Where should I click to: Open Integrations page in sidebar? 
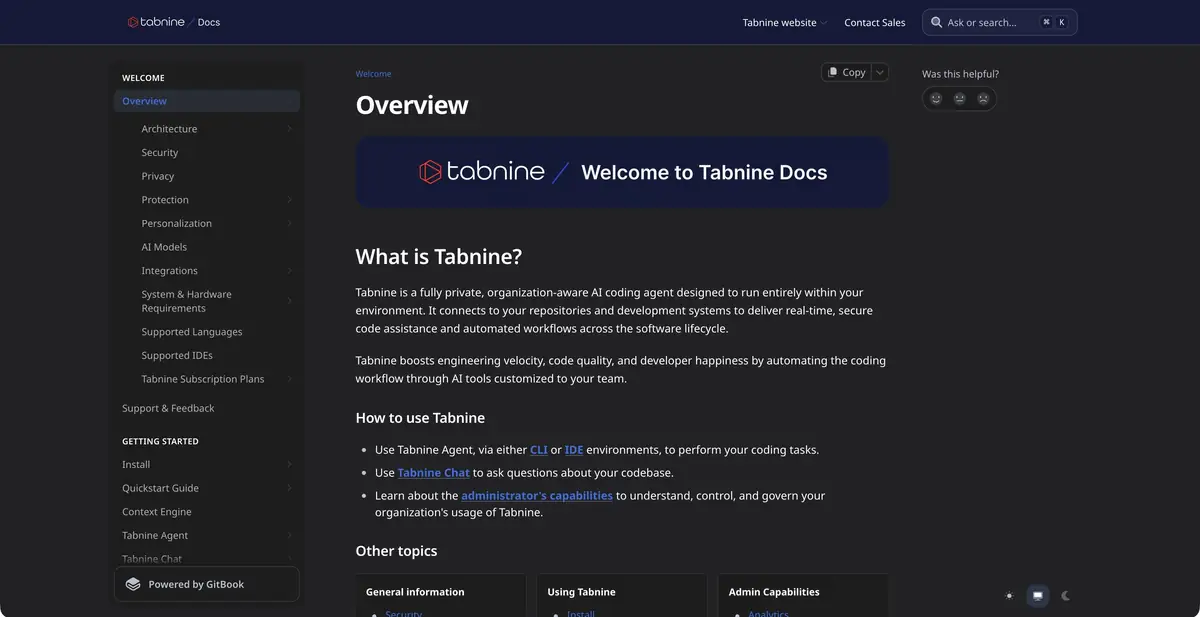(x=170, y=271)
